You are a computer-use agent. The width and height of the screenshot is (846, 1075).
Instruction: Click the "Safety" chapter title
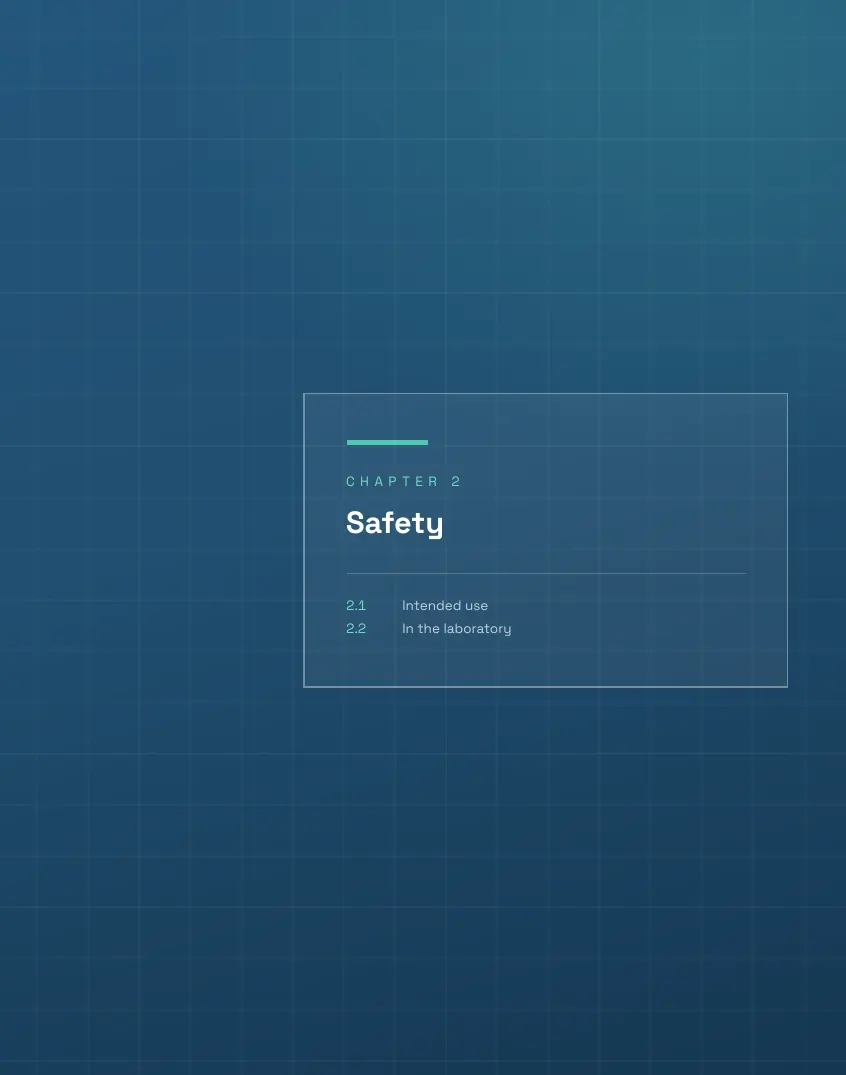[x=394, y=523]
